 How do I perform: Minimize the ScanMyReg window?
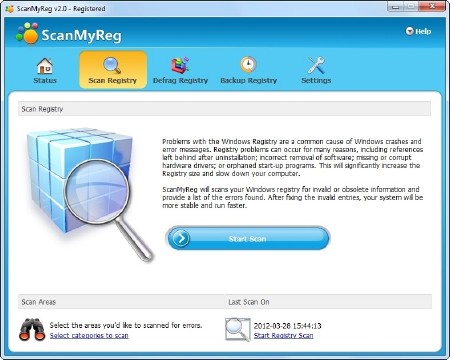[x=396, y=6]
